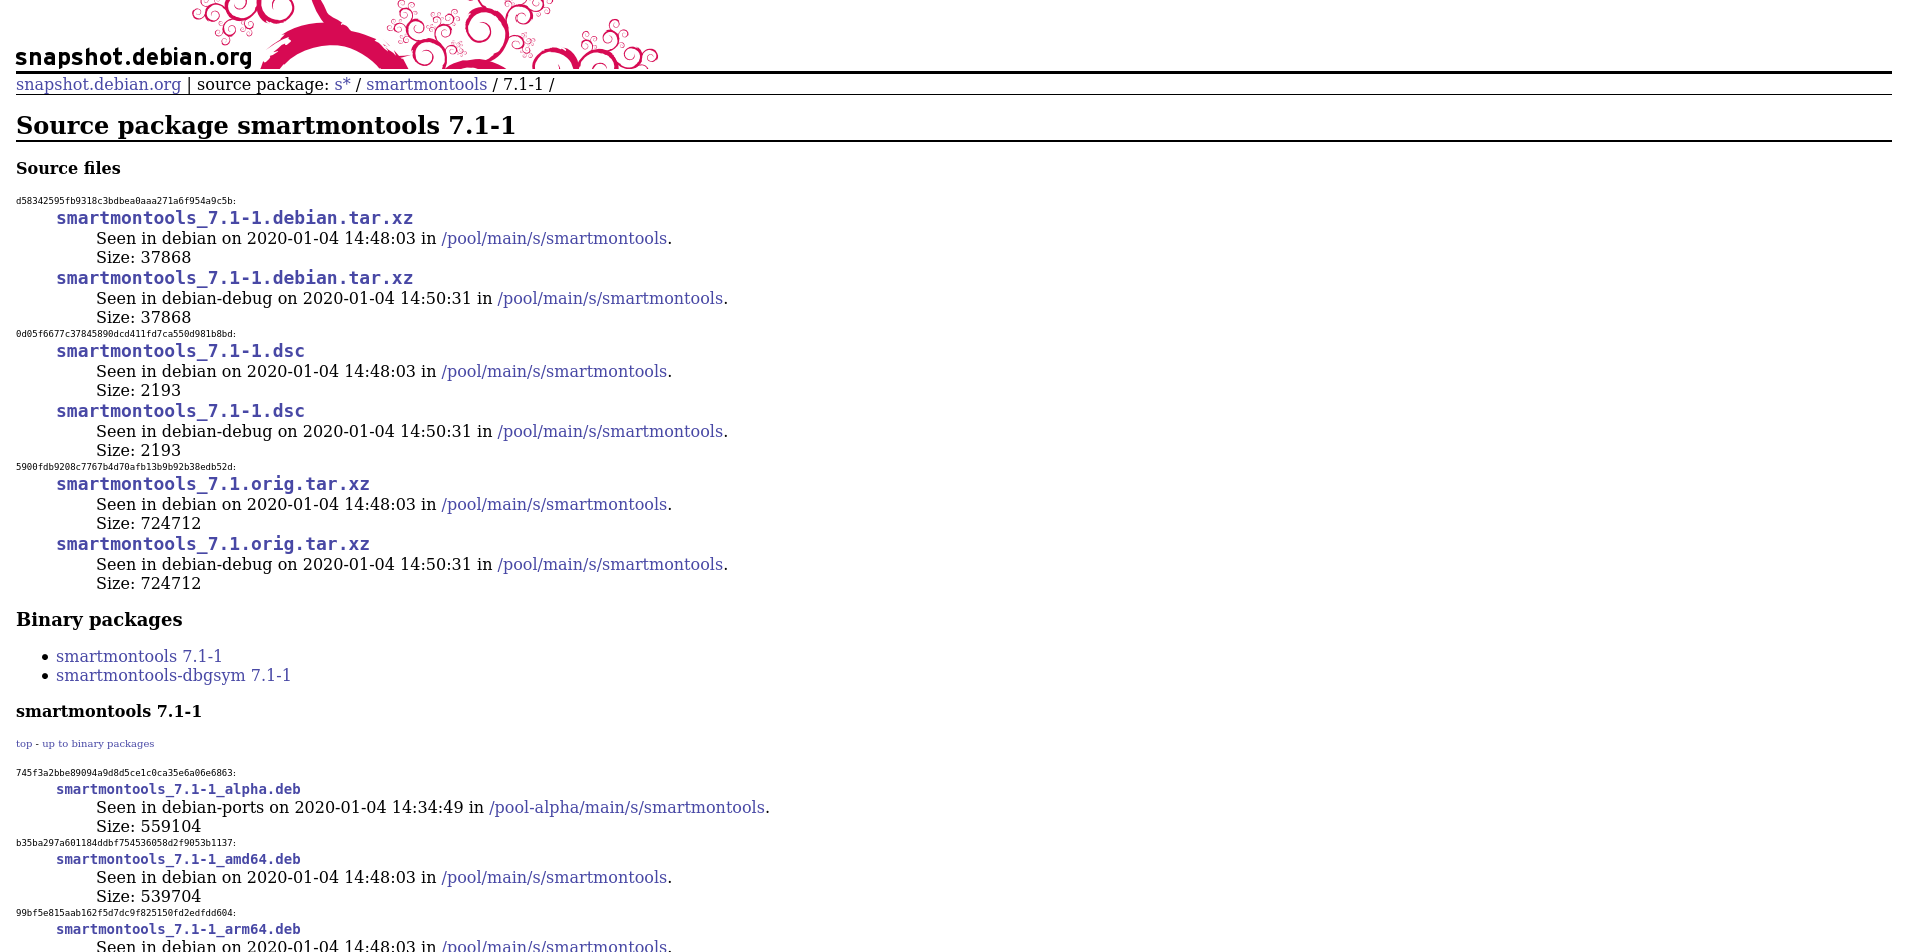Click hash d58342595fb9318c3bdbea0aaa271a6f954a9c5b
This screenshot has height=952, width=1908.
pyautogui.click(x=126, y=201)
